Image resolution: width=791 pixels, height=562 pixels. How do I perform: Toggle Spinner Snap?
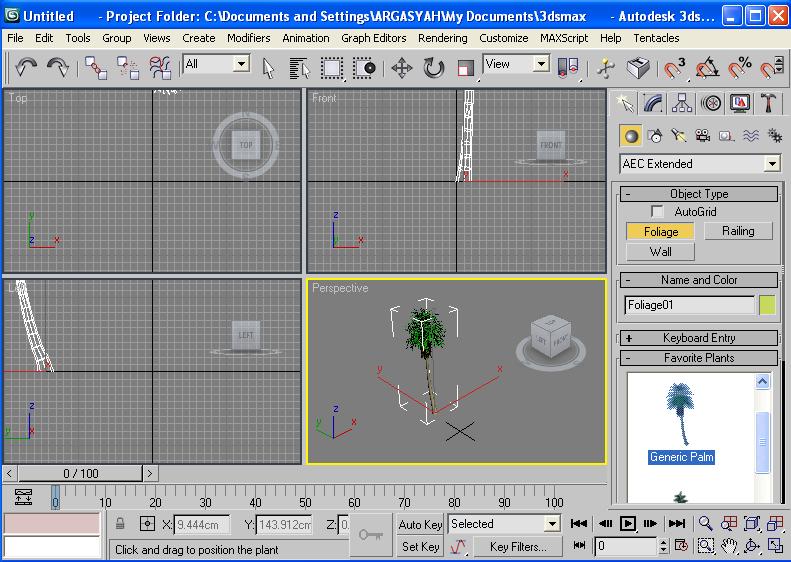point(772,68)
